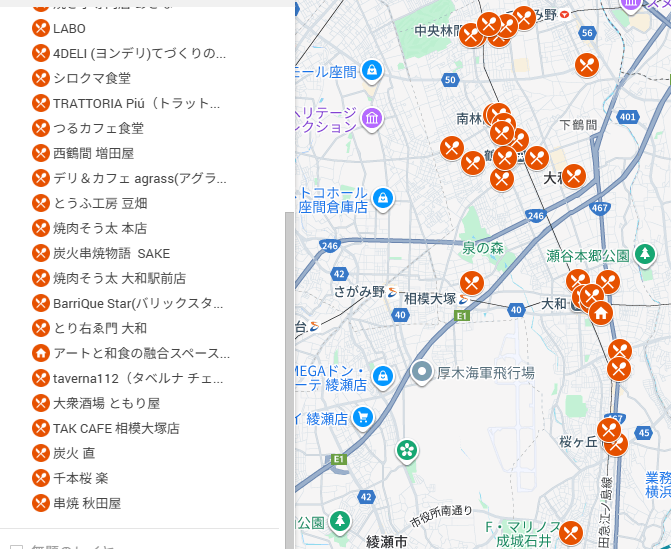The height and width of the screenshot is (549, 671).
Task: Click the shopping cart icon beside 綾瀬店
Action: click(x=363, y=418)
